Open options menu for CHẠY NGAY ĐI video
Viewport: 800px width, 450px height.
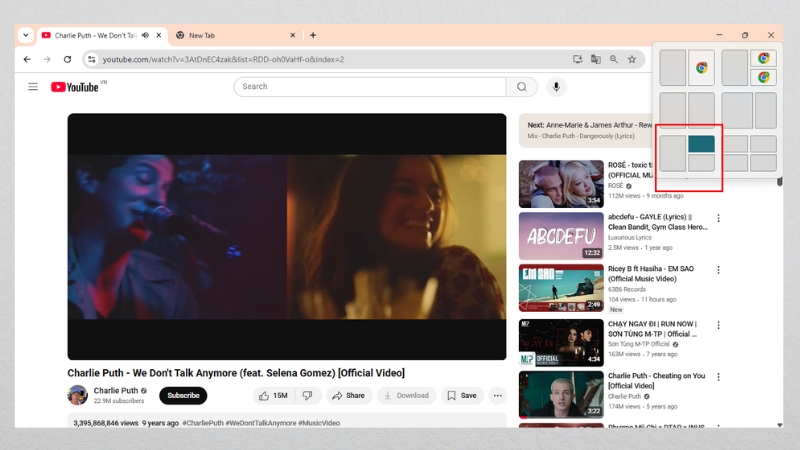[718, 325]
